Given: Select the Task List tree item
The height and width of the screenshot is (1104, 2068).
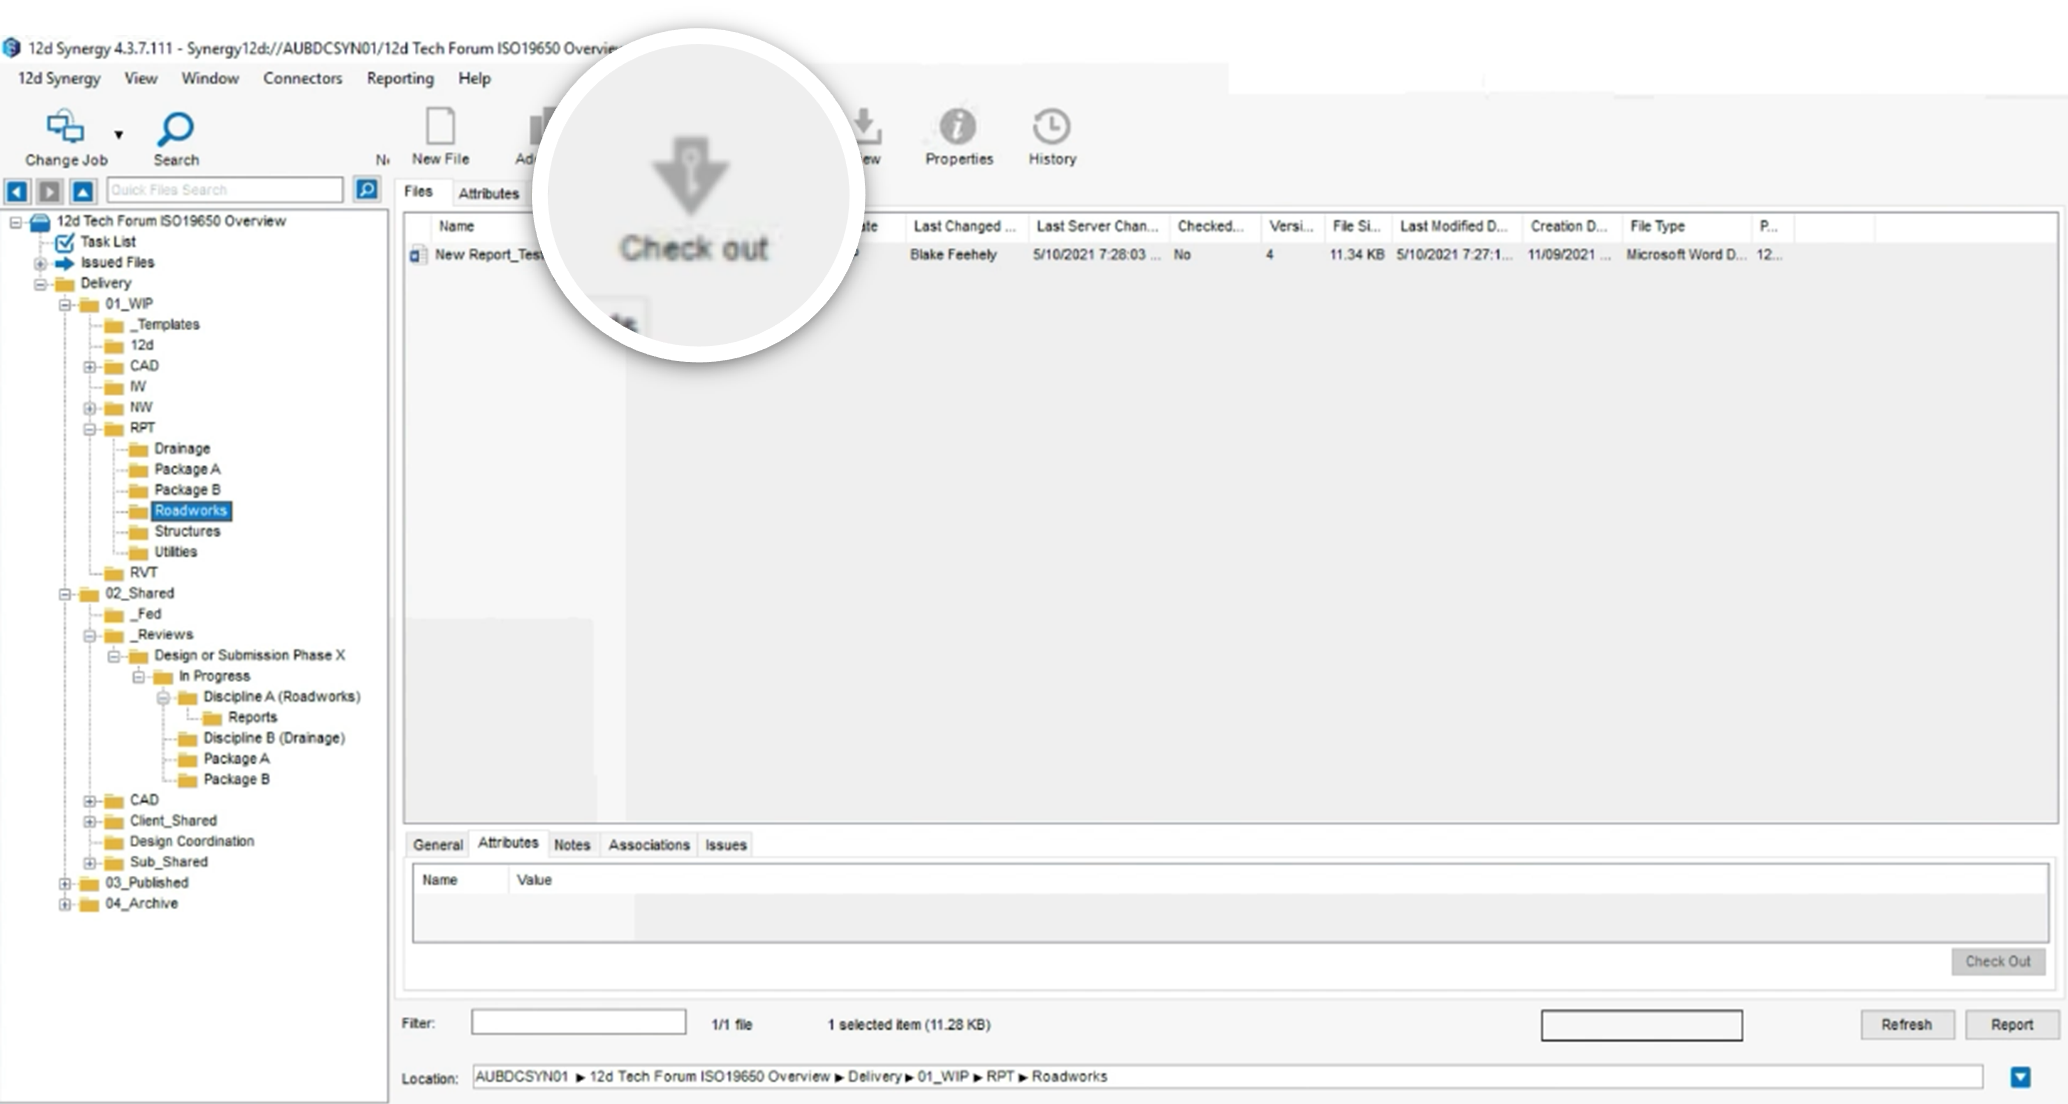Looking at the screenshot, I should pos(108,242).
